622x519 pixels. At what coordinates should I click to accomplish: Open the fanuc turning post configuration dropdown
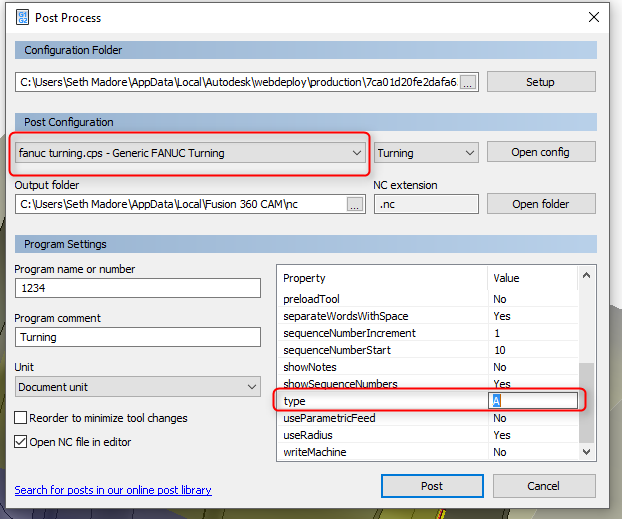190,153
